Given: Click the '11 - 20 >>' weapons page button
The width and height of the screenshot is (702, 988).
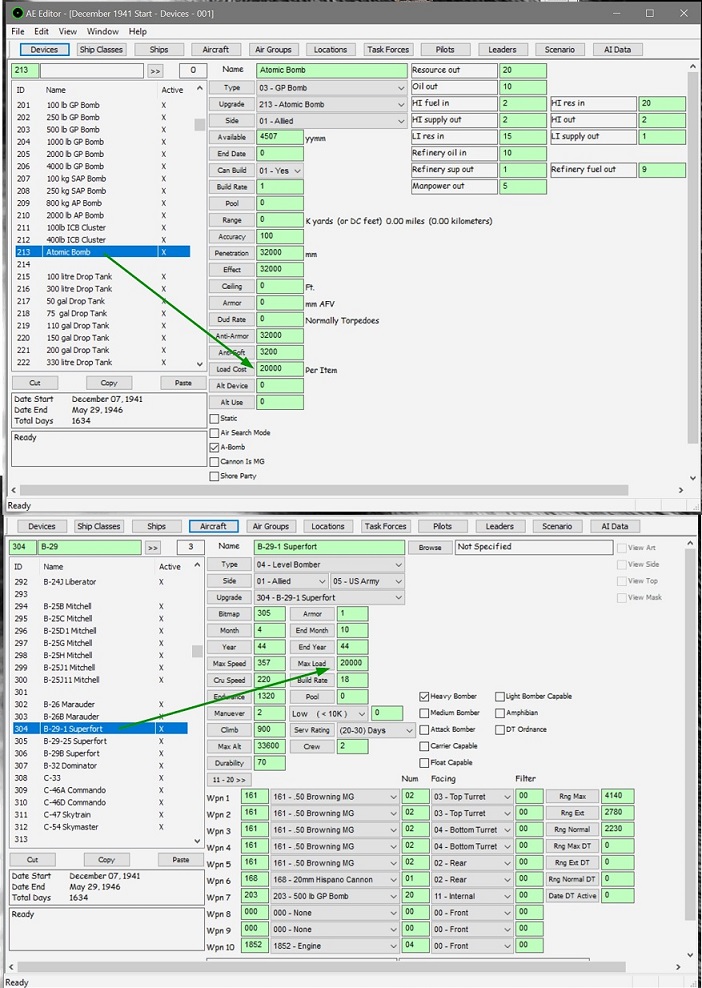Looking at the screenshot, I should [229, 779].
